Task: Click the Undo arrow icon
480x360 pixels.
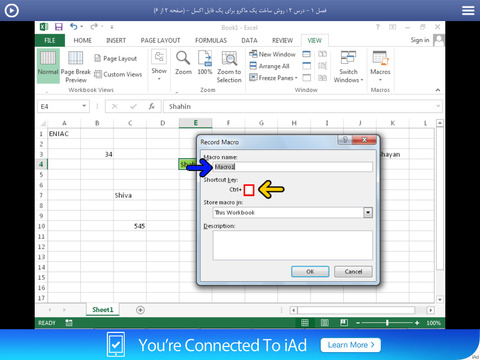Action: pos(74,27)
